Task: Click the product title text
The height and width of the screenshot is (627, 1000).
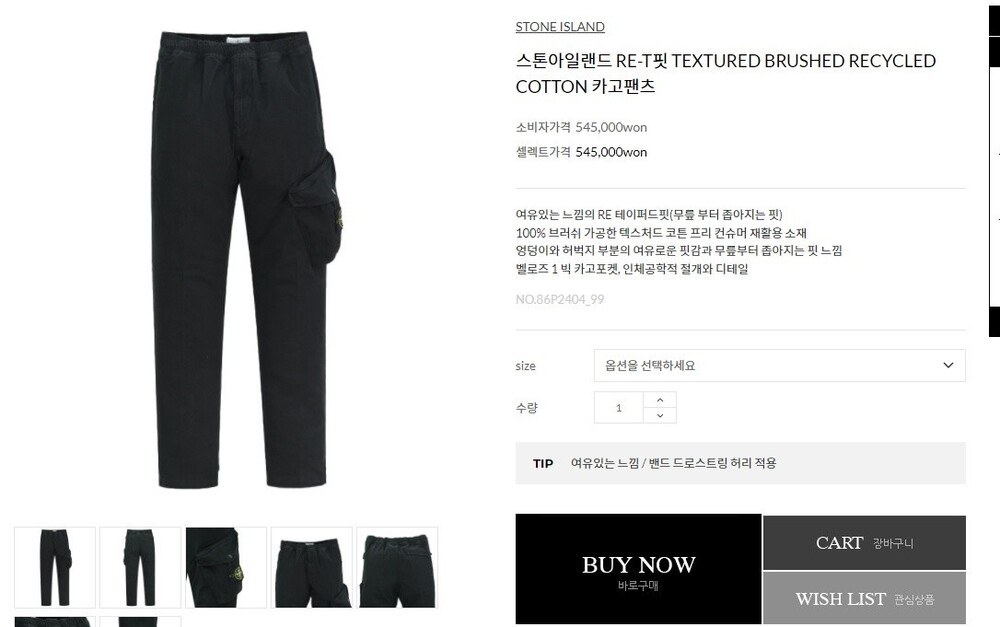Action: (725, 73)
